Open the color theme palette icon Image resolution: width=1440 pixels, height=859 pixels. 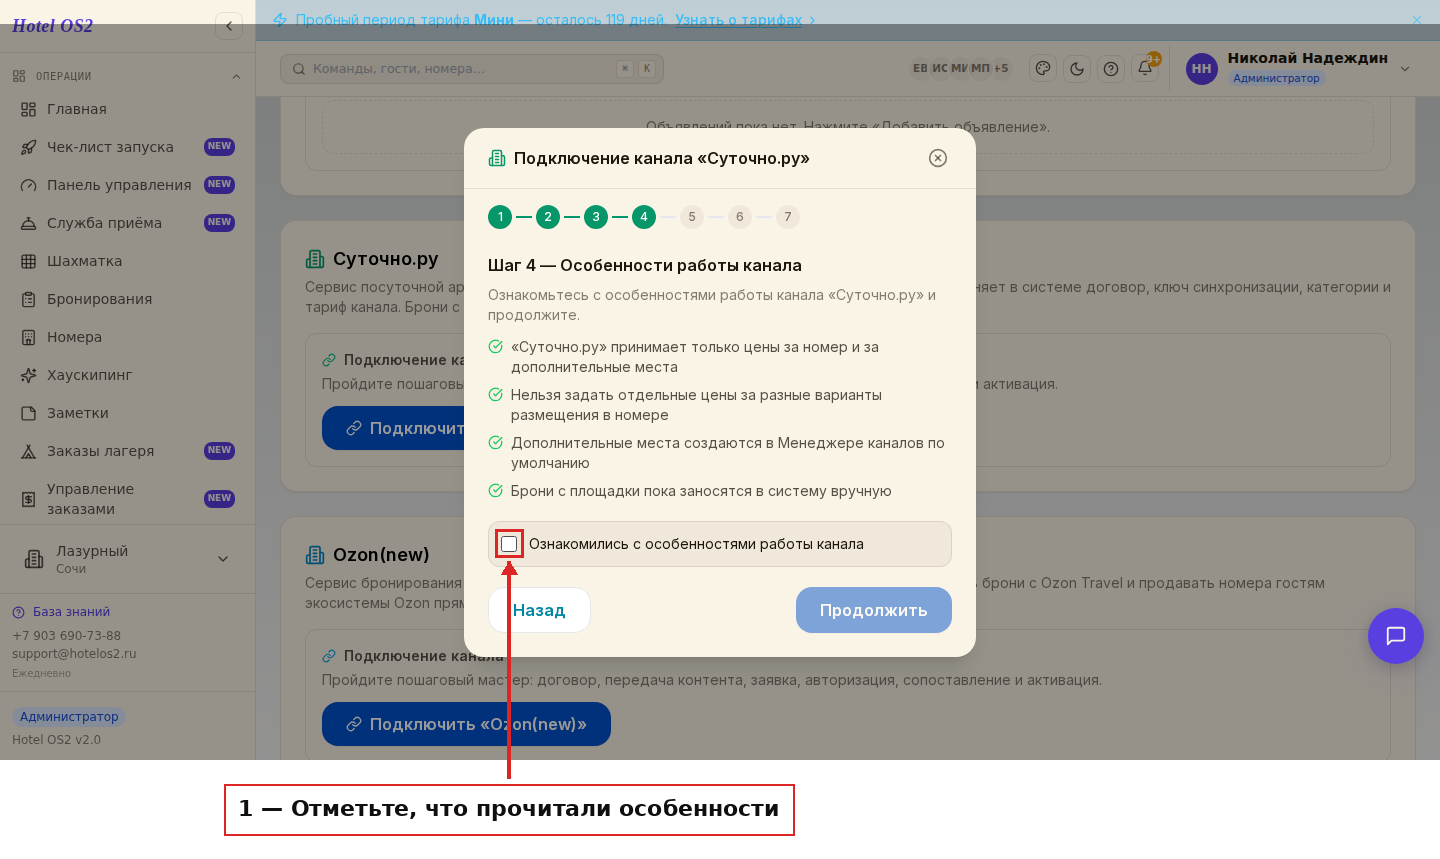[x=1043, y=69]
